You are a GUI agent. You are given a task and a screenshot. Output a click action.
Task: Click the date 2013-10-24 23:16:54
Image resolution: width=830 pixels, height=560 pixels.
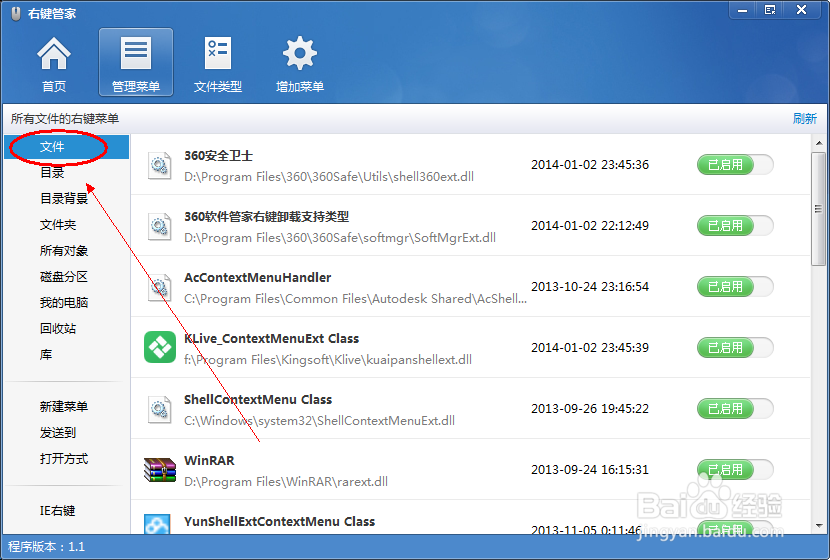coord(590,286)
